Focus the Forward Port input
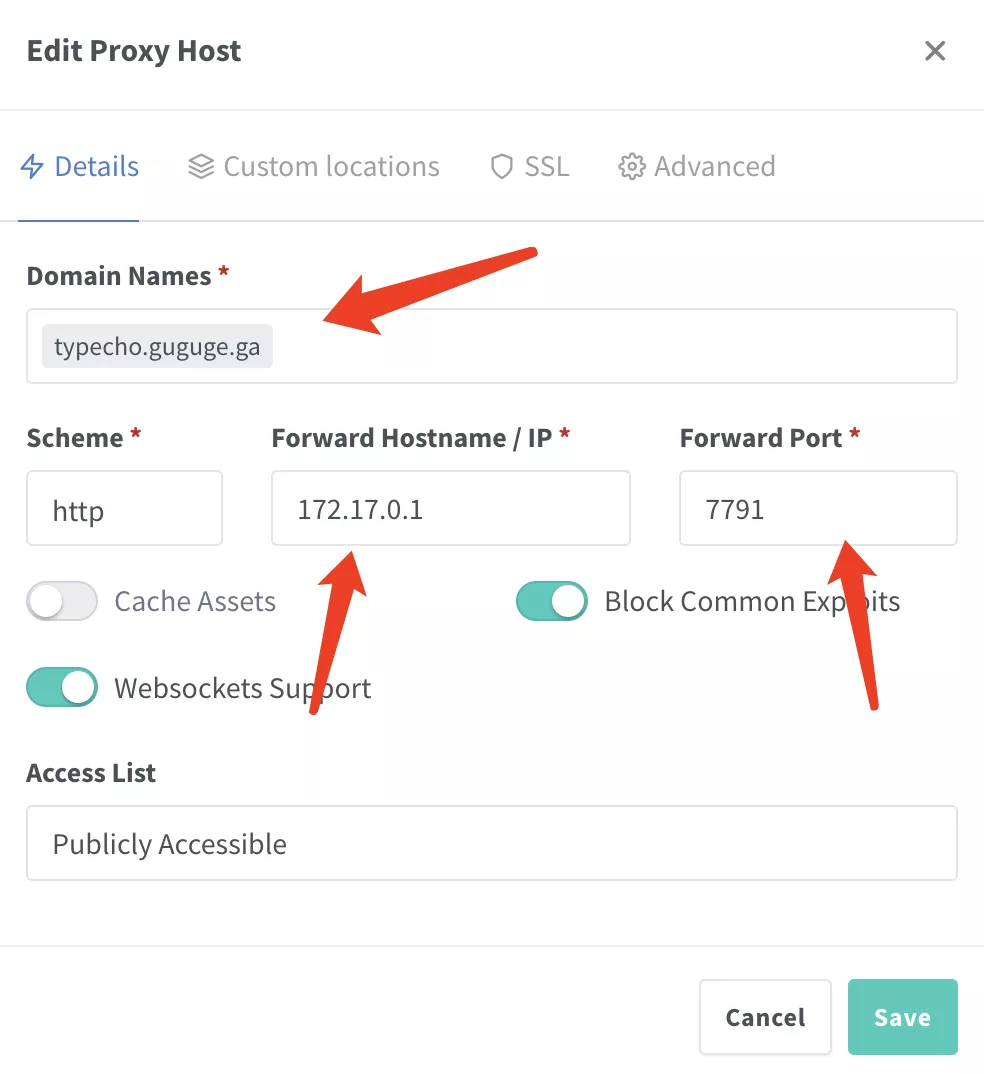Viewport: 984px width, 1074px height. [x=817, y=509]
